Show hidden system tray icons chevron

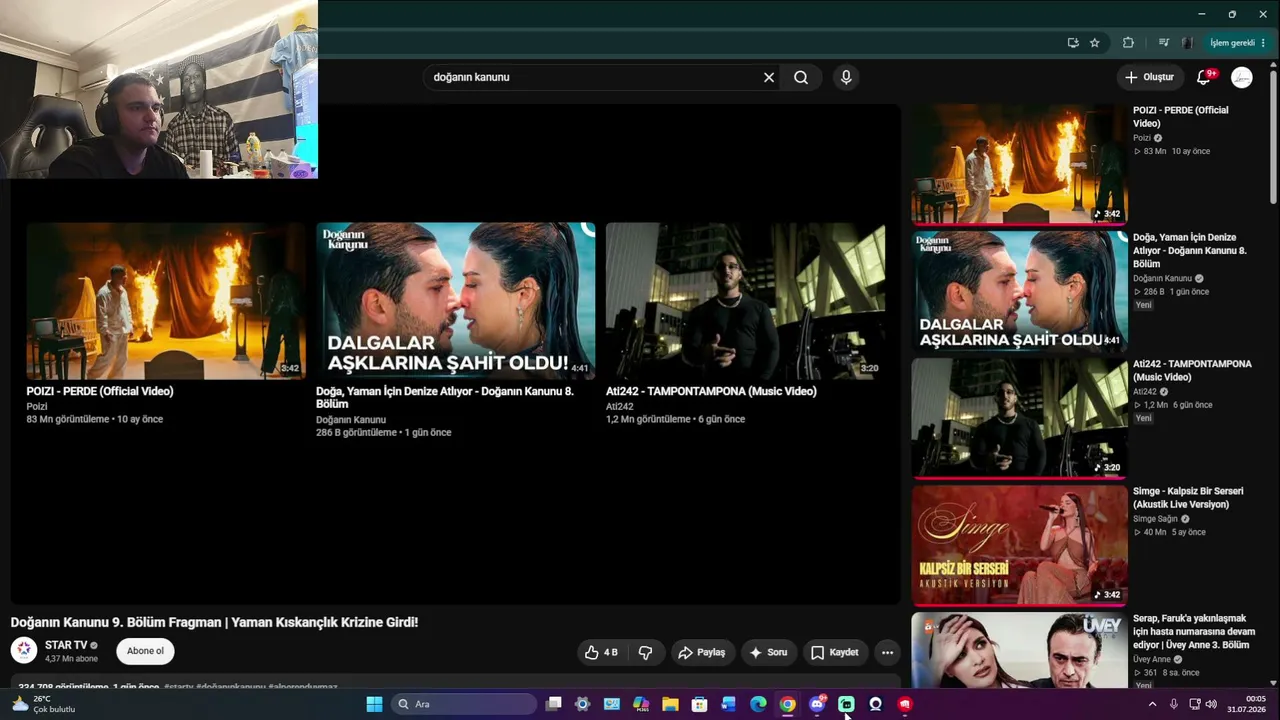(1152, 704)
